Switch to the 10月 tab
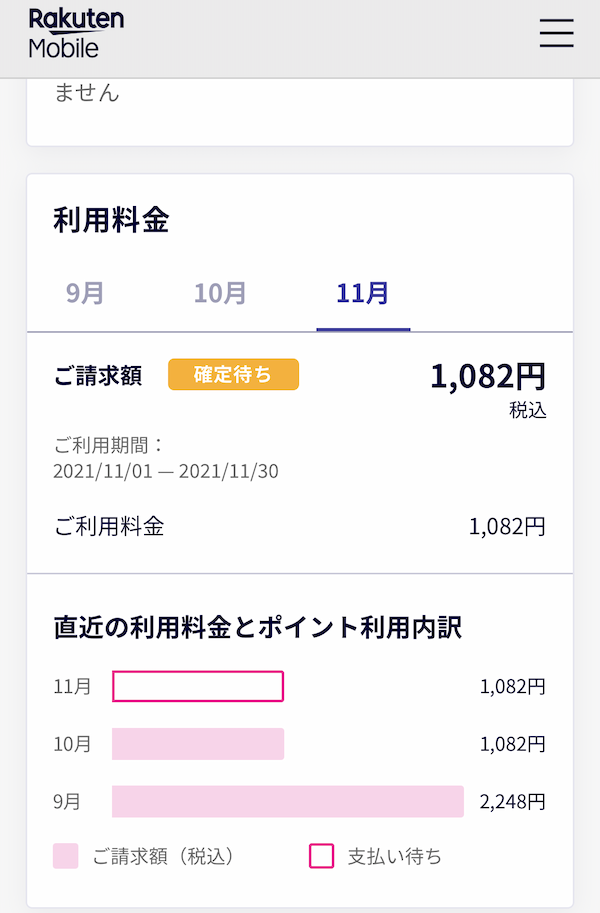 pyautogui.click(x=220, y=293)
